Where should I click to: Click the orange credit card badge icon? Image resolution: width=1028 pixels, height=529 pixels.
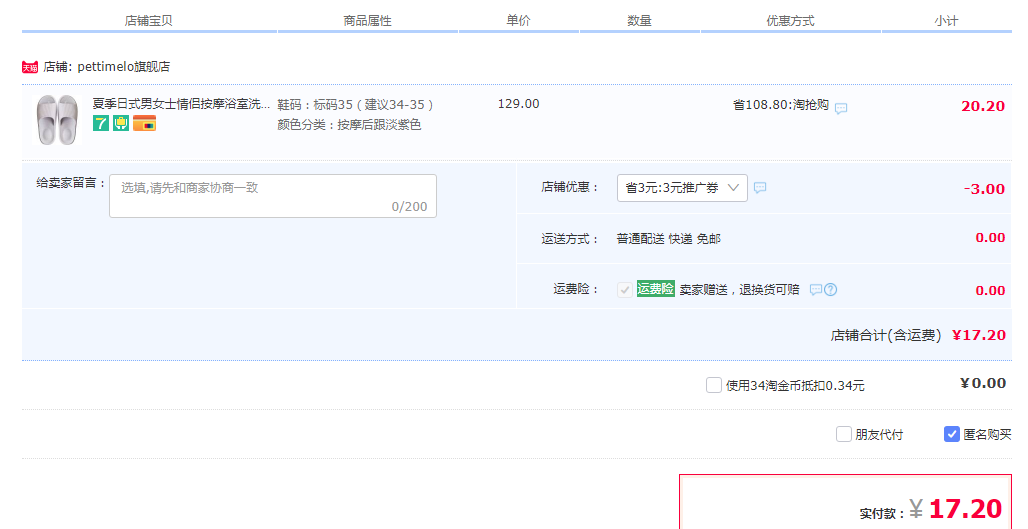[x=144, y=123]
